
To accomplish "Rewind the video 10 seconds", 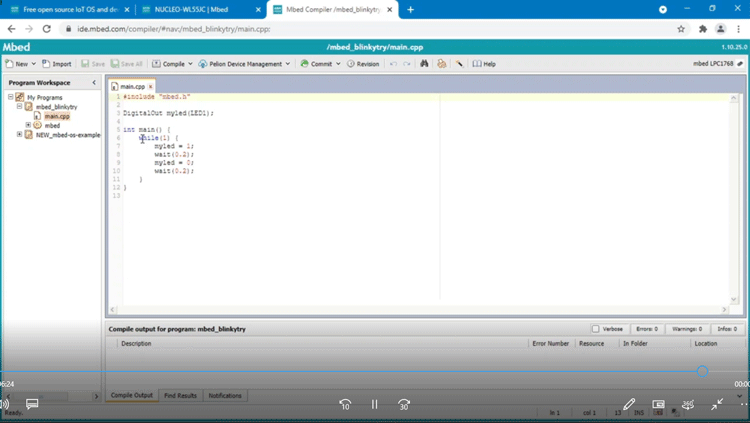I will point(345,405).
